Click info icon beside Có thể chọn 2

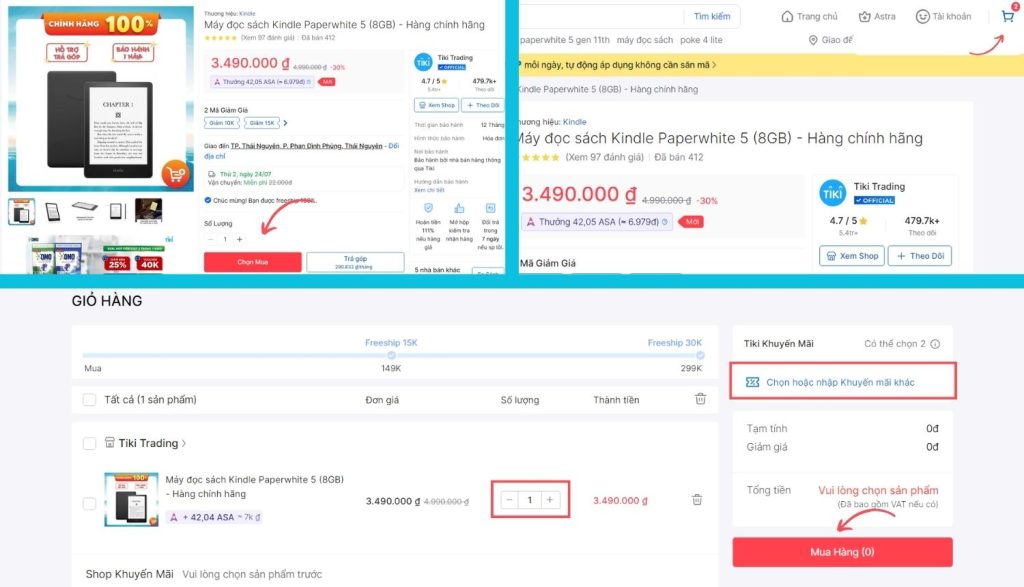935,343
